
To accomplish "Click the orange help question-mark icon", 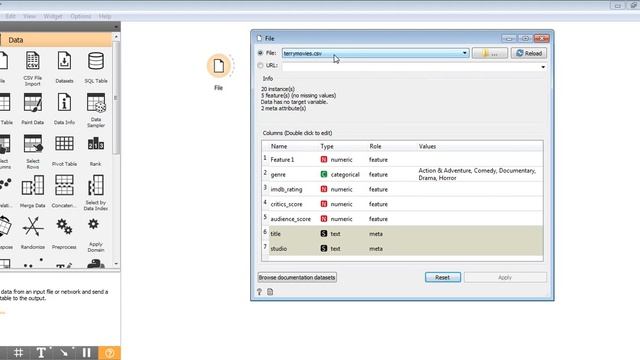I will [109, 353].
